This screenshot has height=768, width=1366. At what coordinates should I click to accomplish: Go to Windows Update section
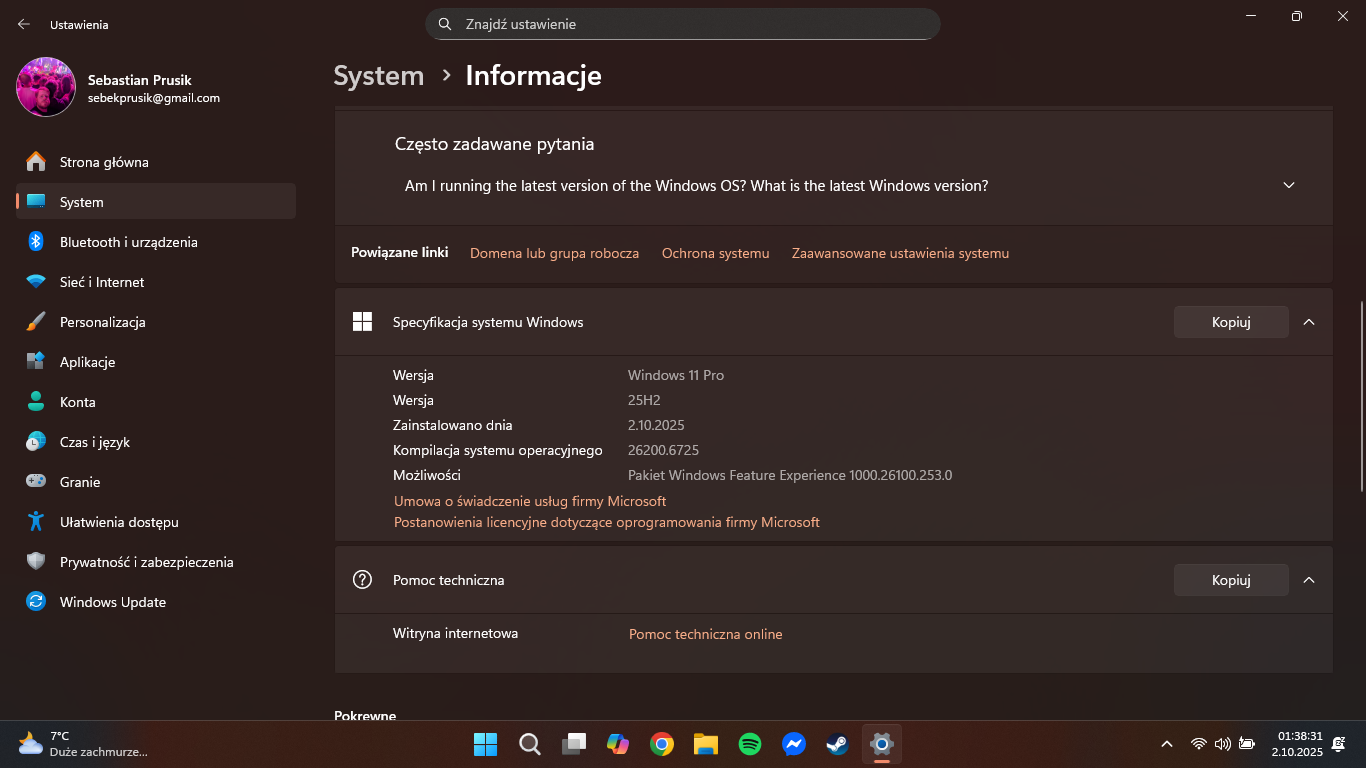click(112, 602)
